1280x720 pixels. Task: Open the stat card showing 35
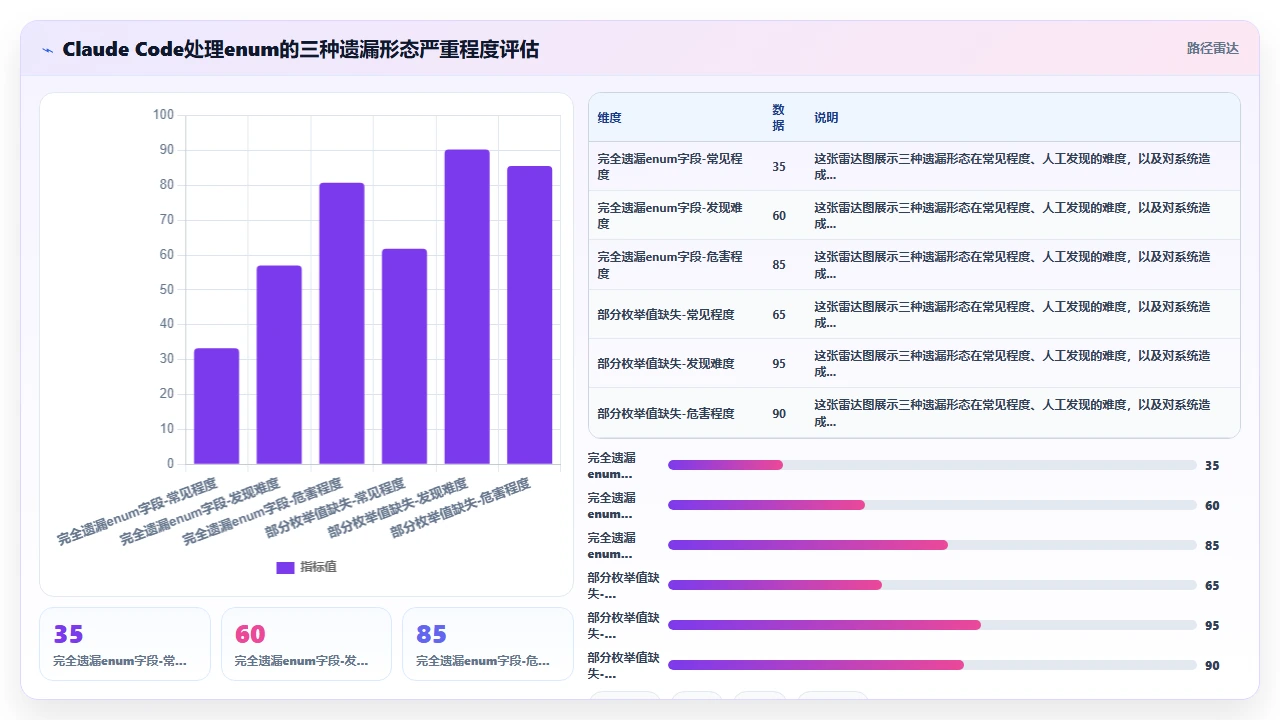125,644
